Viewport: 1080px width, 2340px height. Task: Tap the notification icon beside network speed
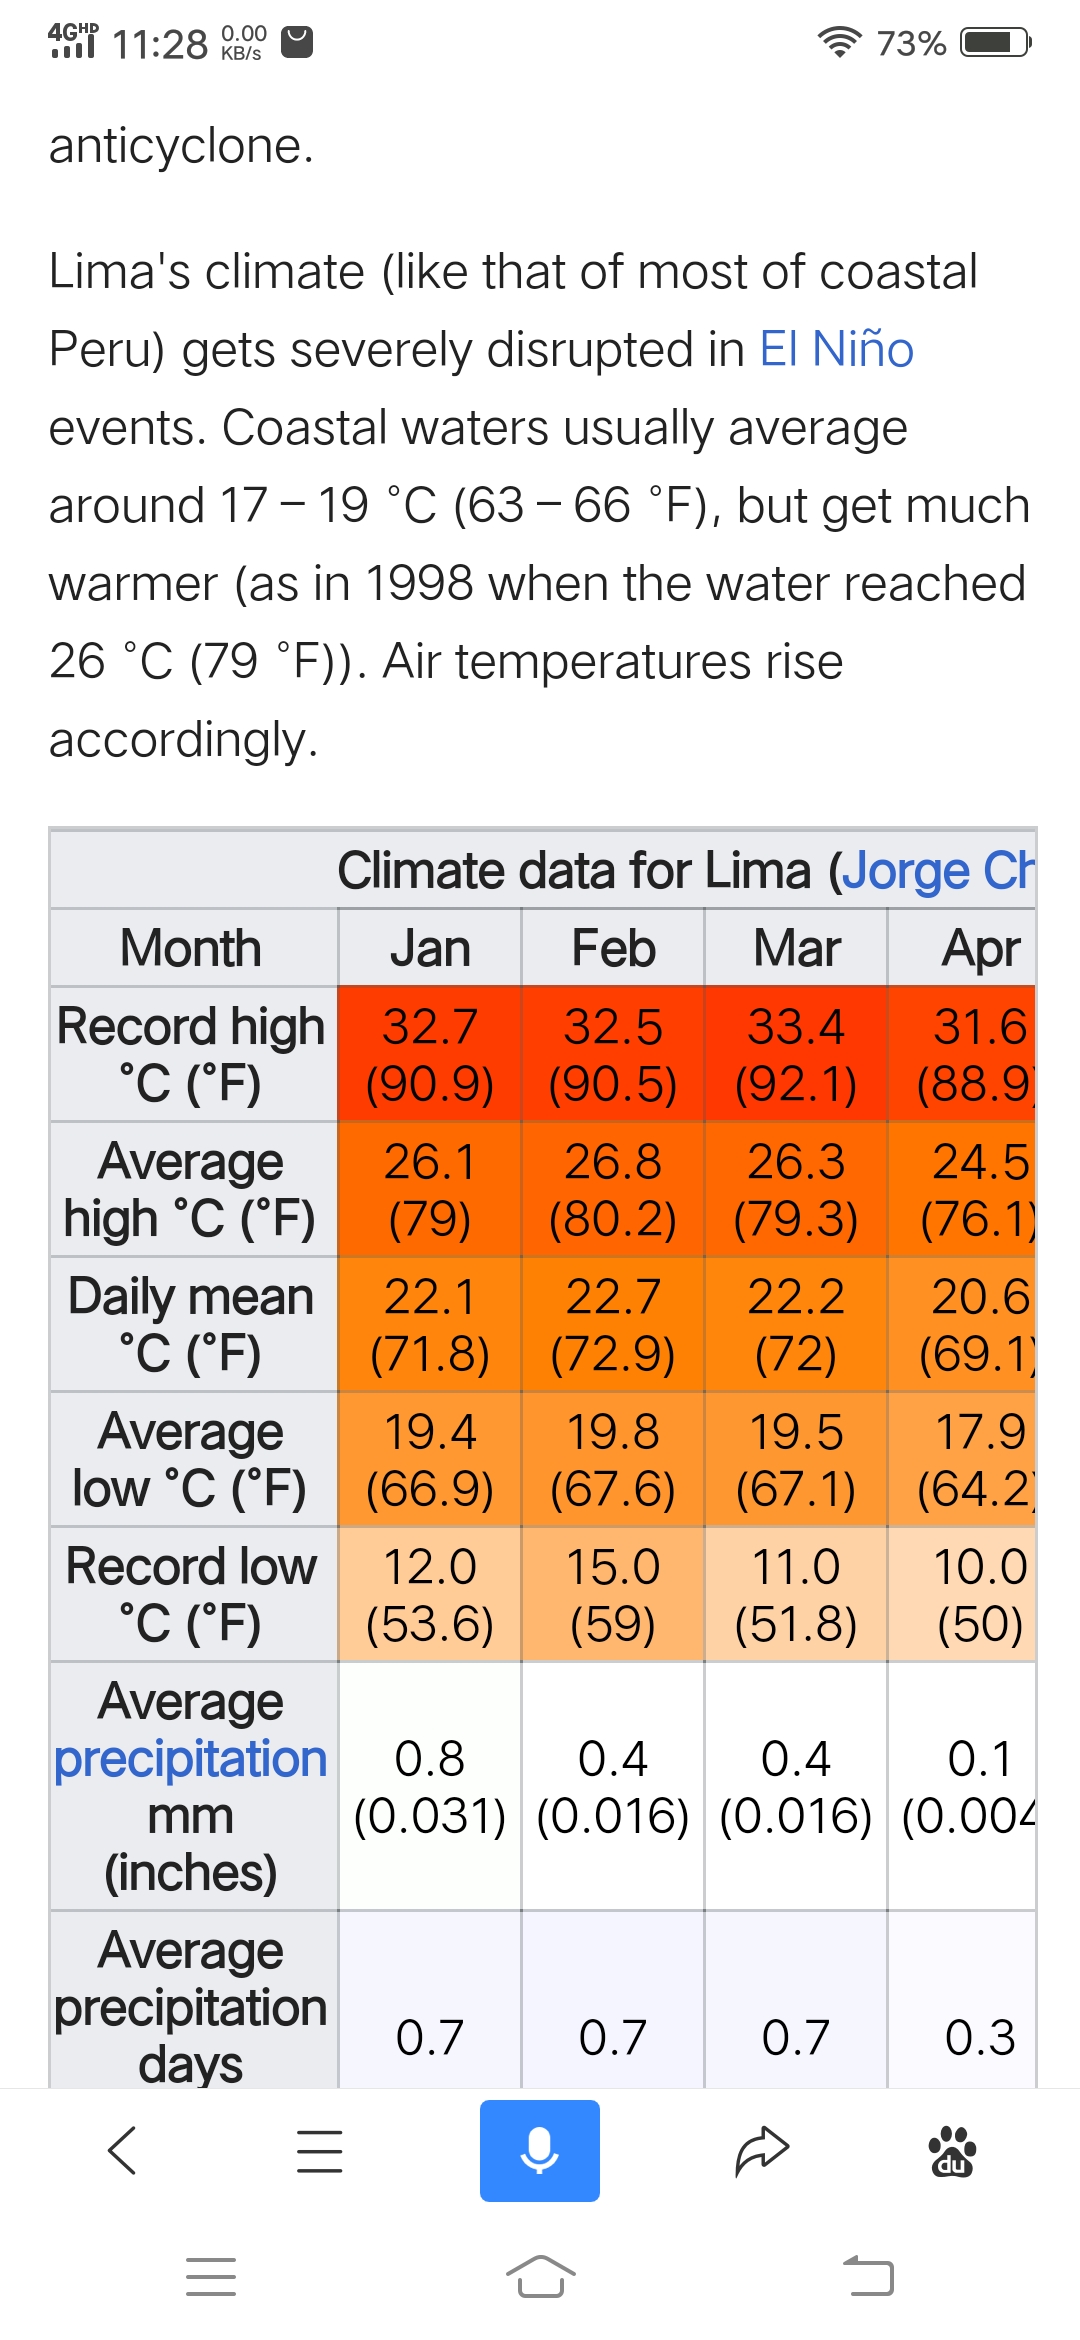pos(297,42)
